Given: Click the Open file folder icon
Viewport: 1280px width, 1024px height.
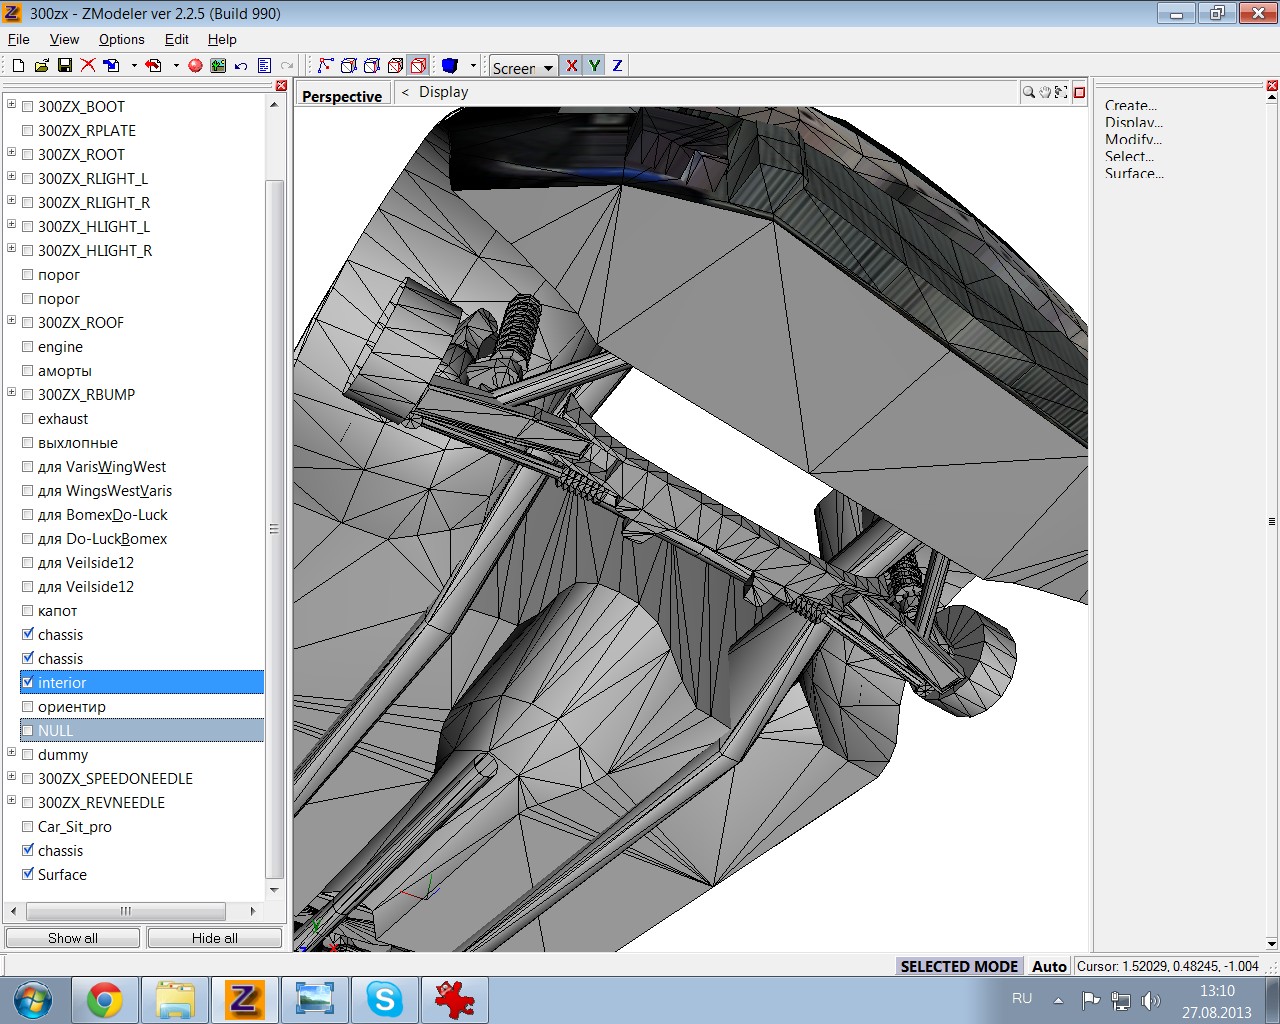Looking at the screenshot, I should tap(41, 65).
